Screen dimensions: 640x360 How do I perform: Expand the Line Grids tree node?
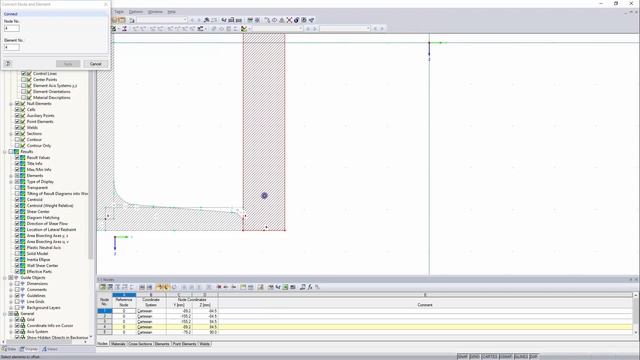[11, 302]
